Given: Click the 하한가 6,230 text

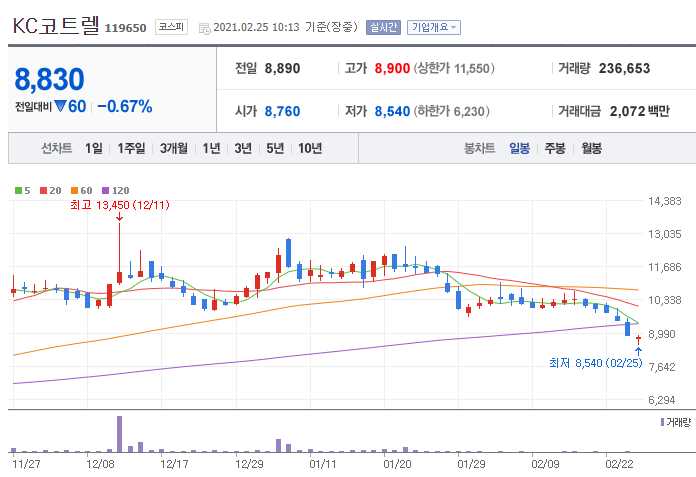Looking at the screenshot, I should click(x=451, y=111).
